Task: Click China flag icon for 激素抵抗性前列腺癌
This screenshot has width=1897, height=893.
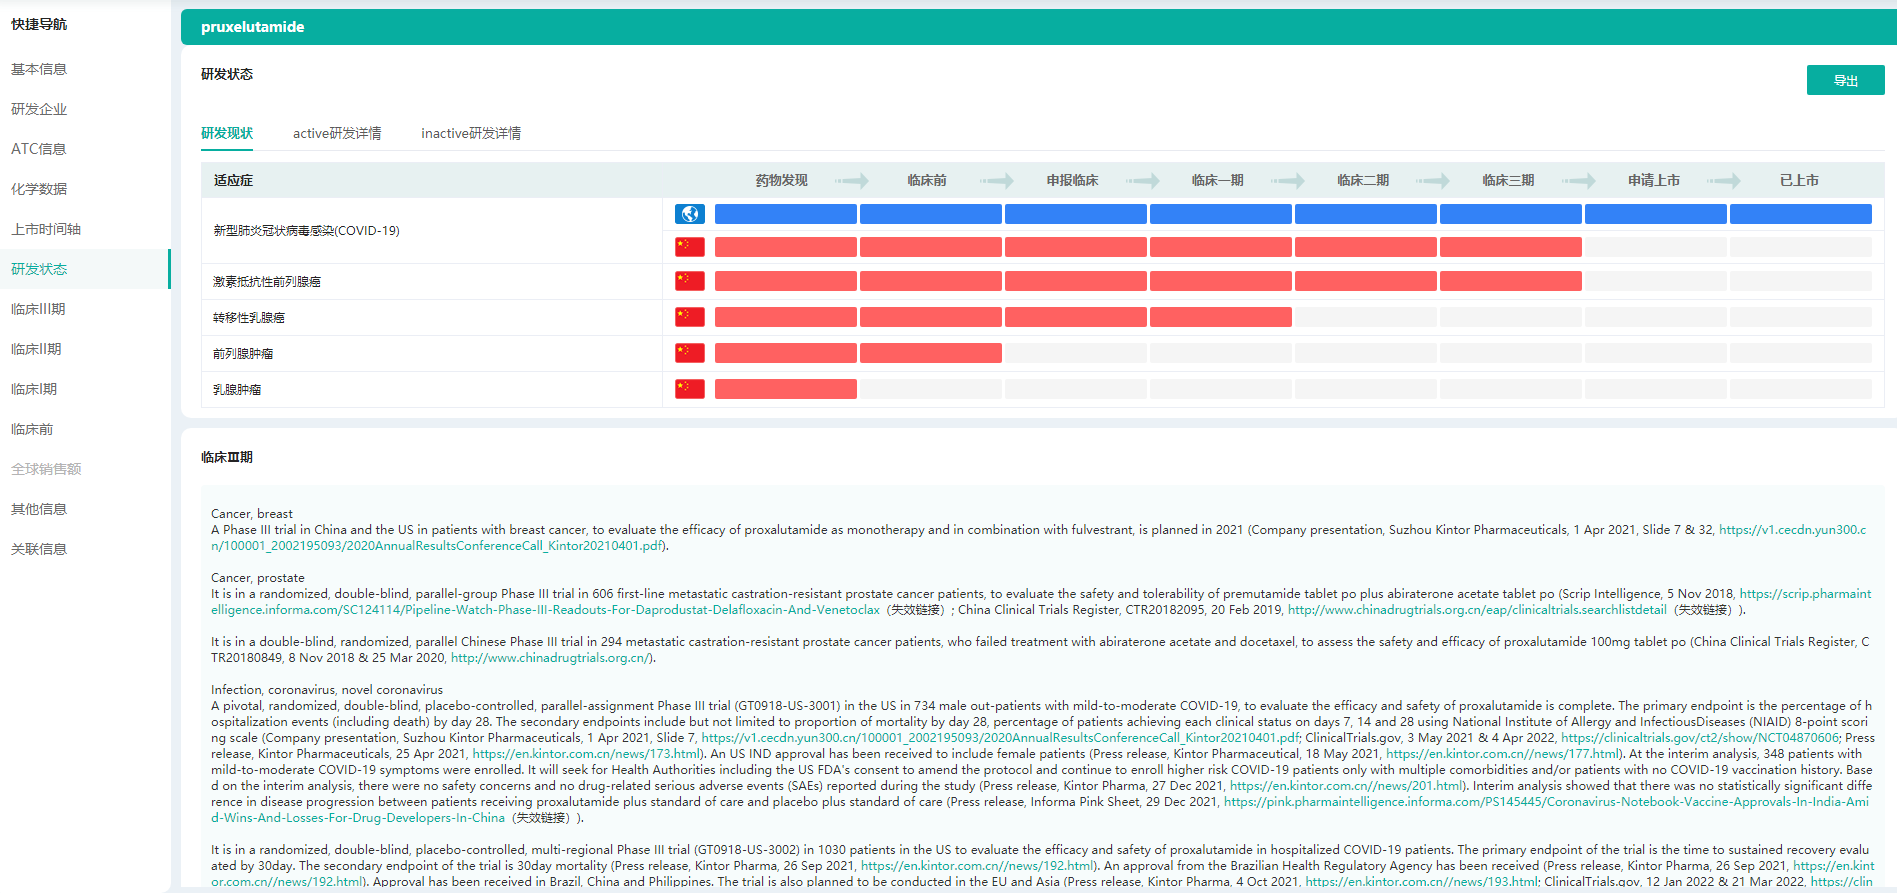Action: tap(689, 281)
